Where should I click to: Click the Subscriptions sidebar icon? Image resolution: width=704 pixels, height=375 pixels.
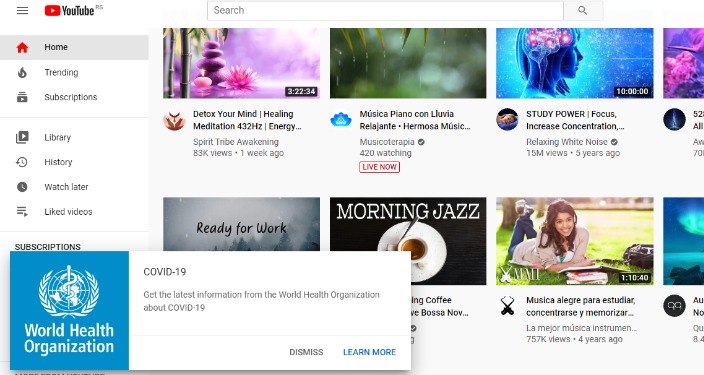point(22,97)
